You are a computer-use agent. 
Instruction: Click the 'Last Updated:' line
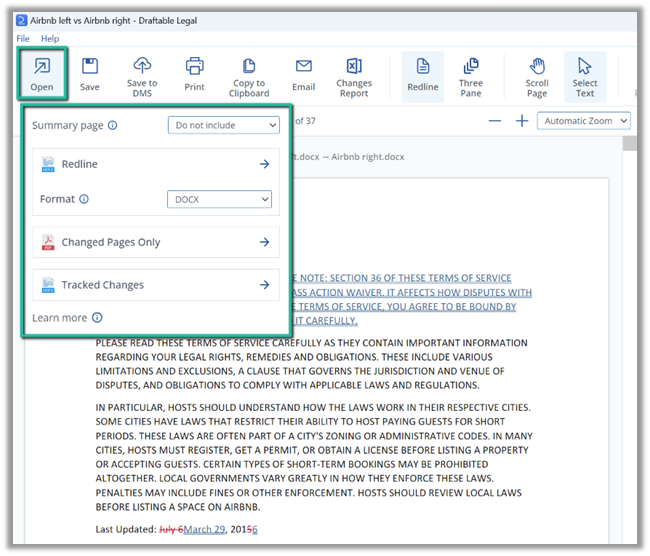[x=177, y=529]
